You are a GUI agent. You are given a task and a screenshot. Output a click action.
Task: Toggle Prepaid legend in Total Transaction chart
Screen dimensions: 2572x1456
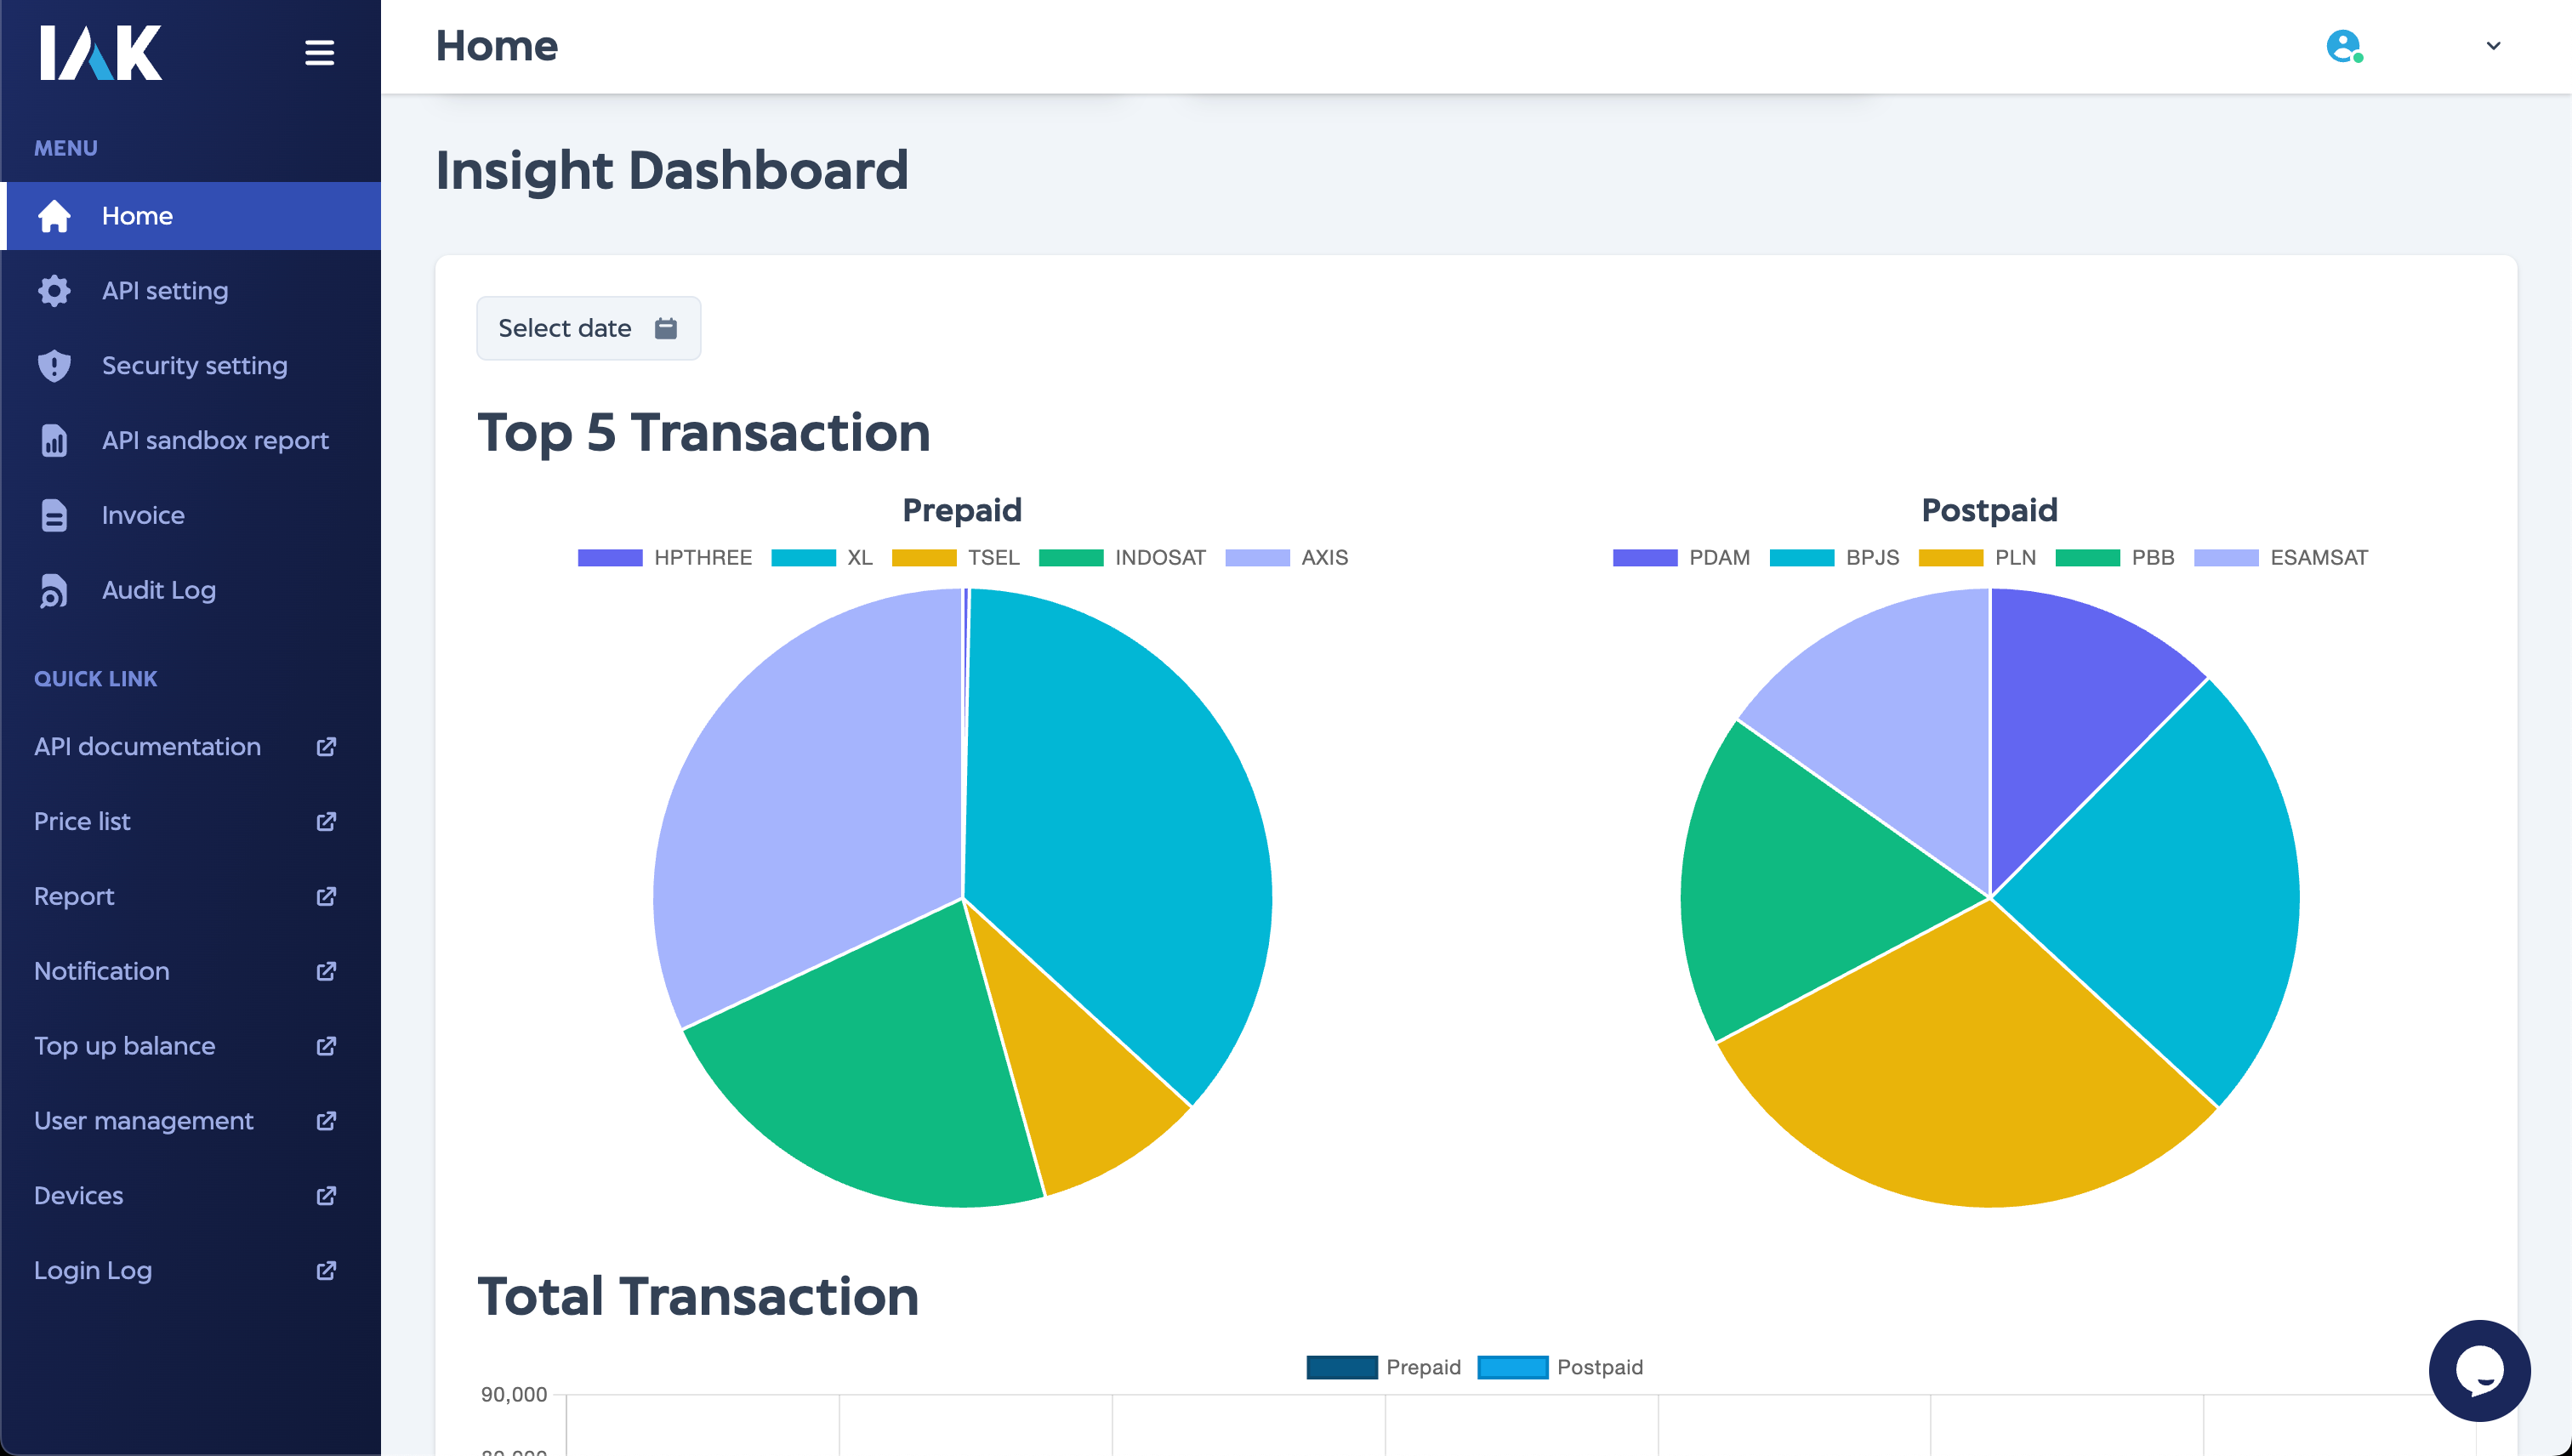click(1384, 1367)
